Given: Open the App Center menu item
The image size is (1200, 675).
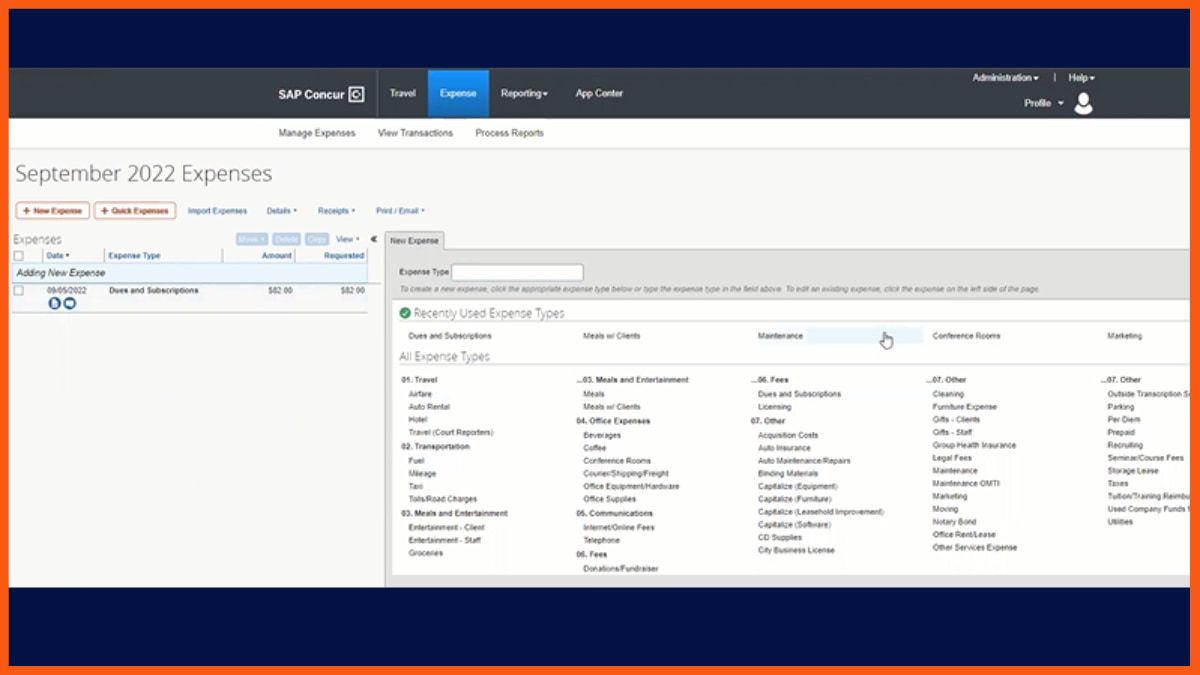Looking at the screenshot, I should point(599,93).
